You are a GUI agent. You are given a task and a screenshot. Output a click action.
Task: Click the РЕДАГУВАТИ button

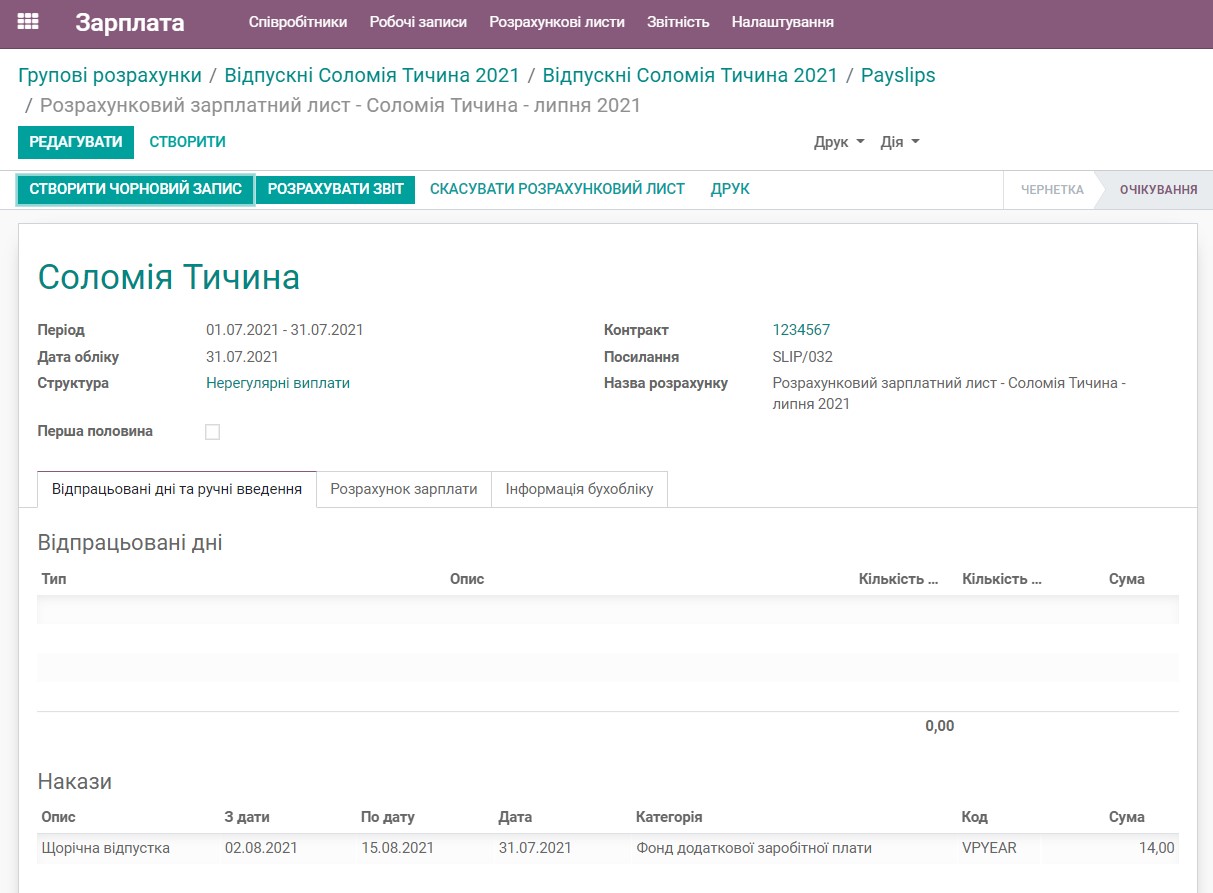point(76,142)
